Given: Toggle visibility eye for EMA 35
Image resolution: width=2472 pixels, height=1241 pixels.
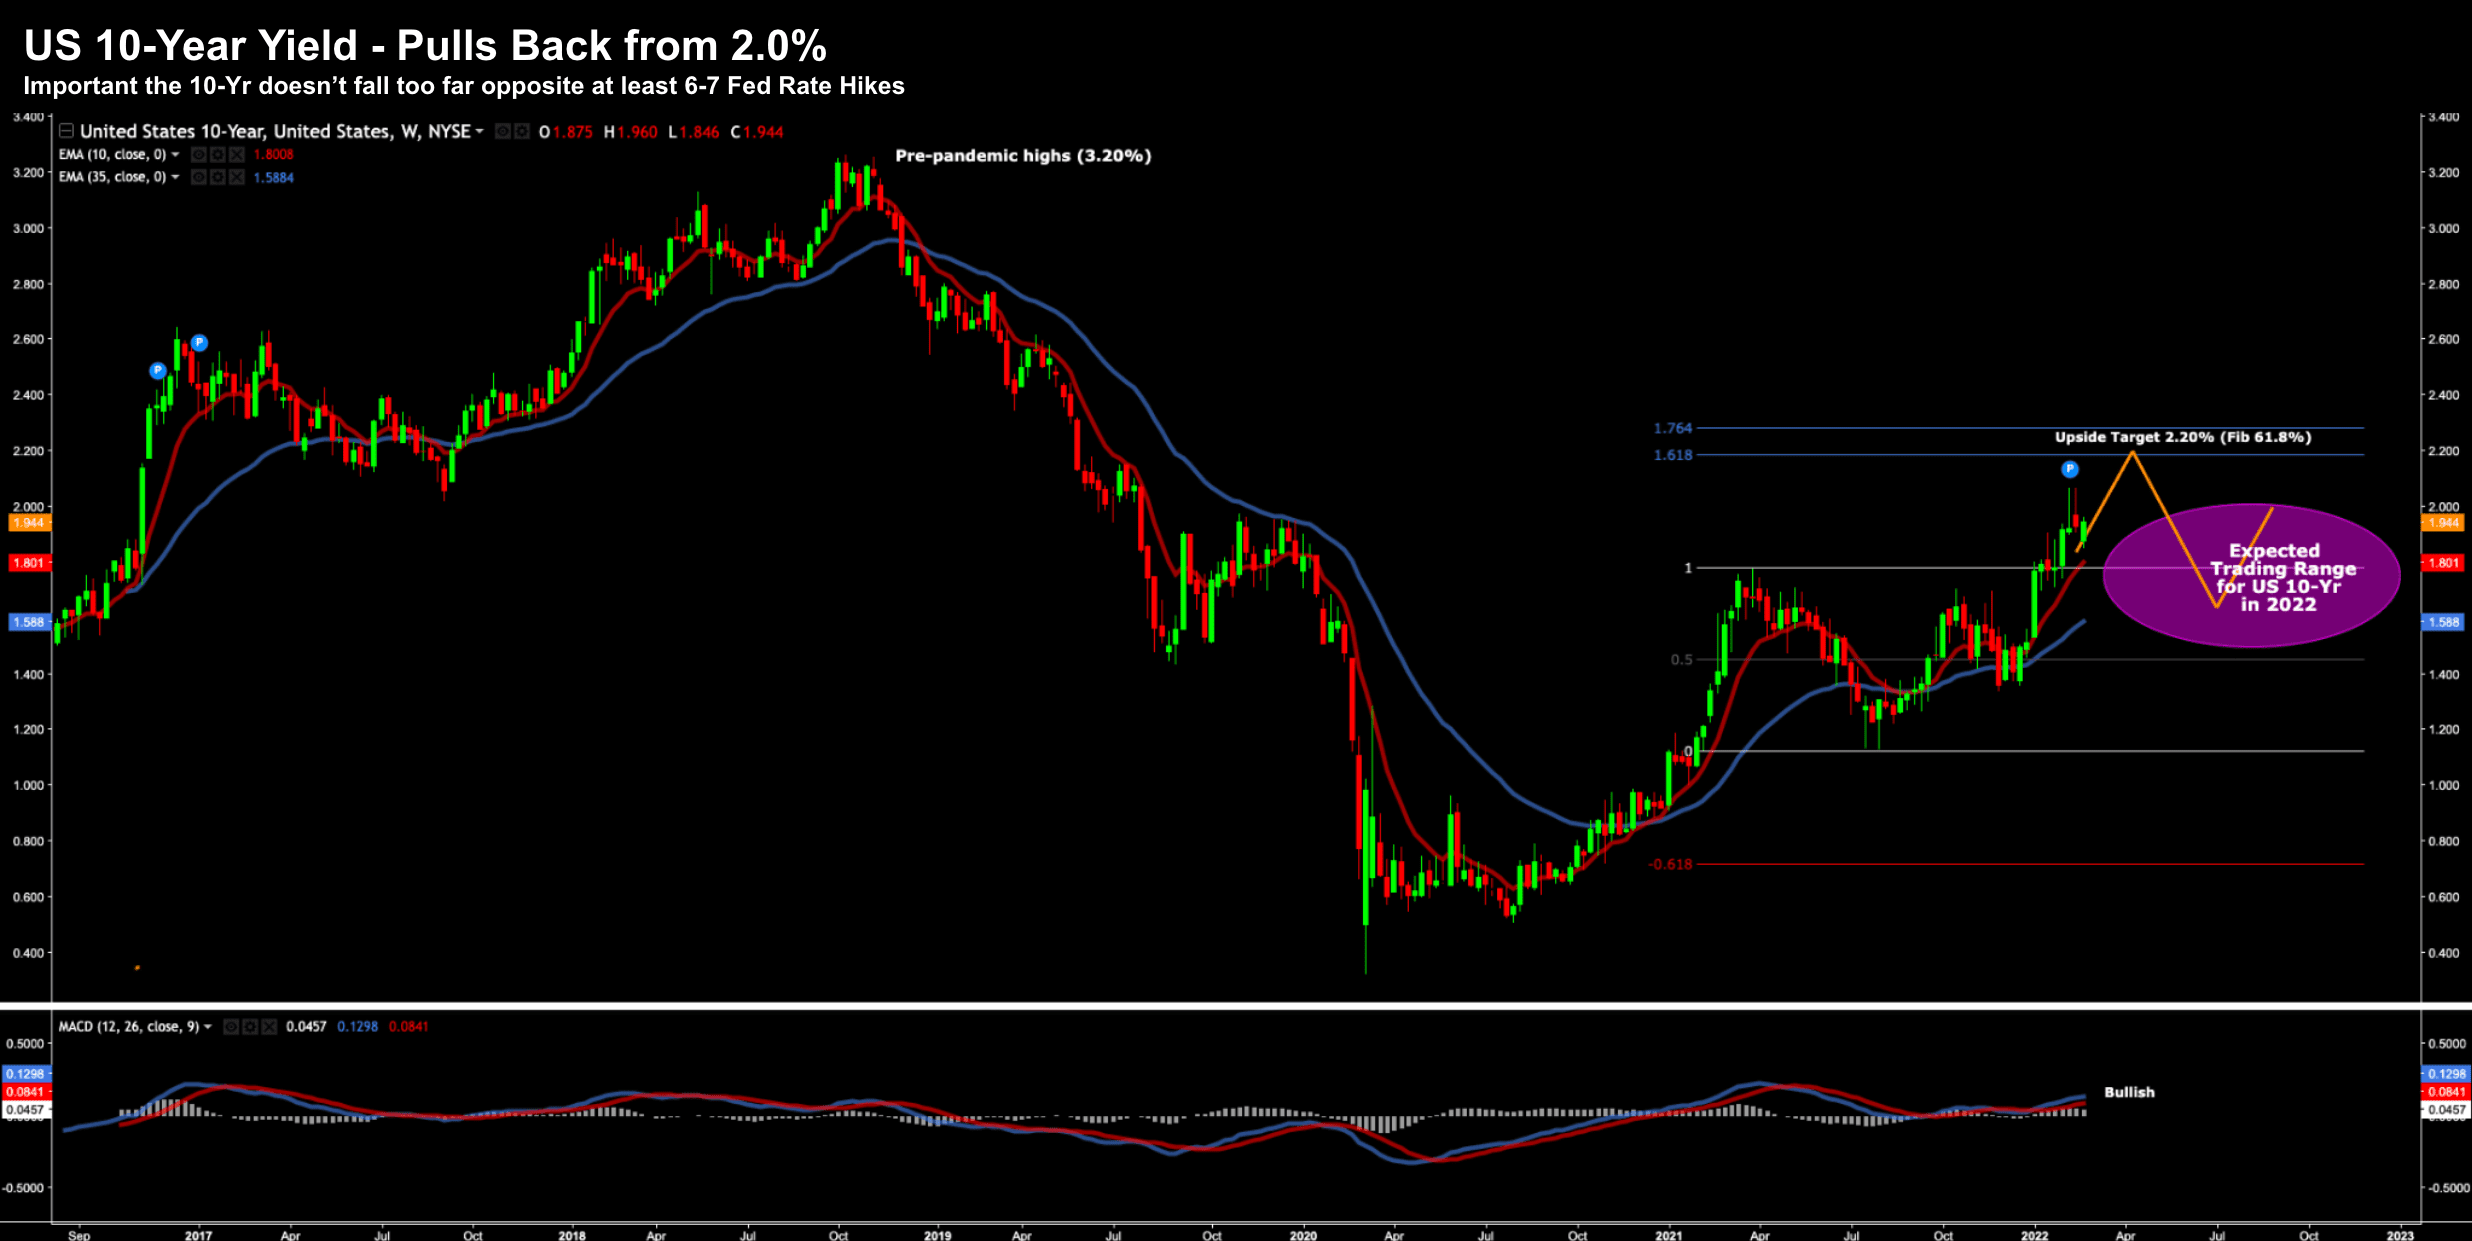Looking at the screenshot, I should pos(199,177).
